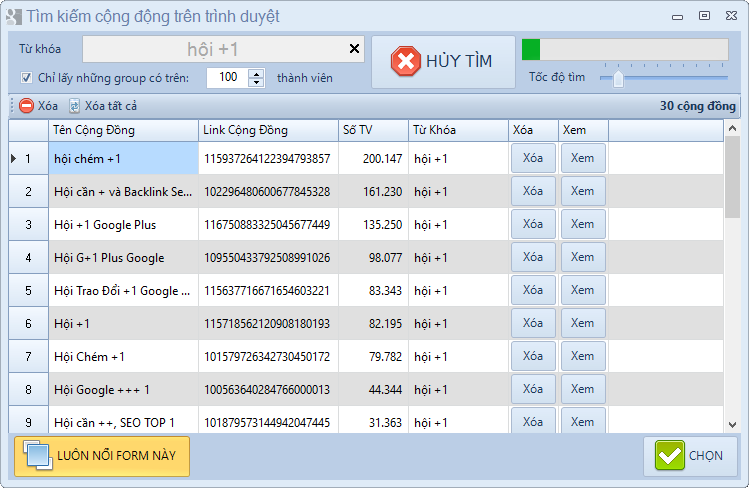
Task: Click the LUÔN NỔI FORM NÀY button
Action: tap(102, 456)
